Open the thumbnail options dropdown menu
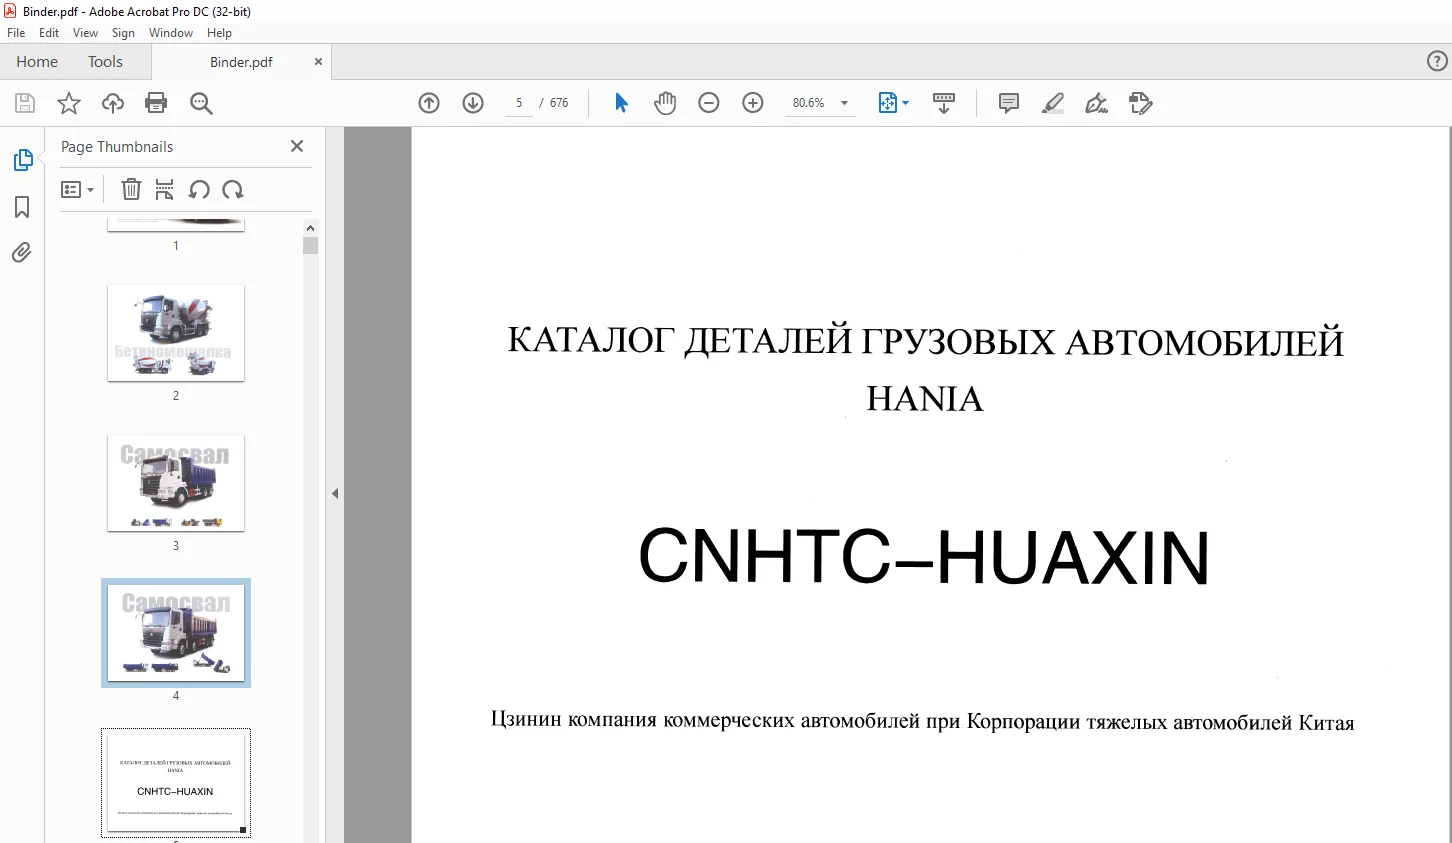The image size is (1452, 843). (x=77, y=189)
